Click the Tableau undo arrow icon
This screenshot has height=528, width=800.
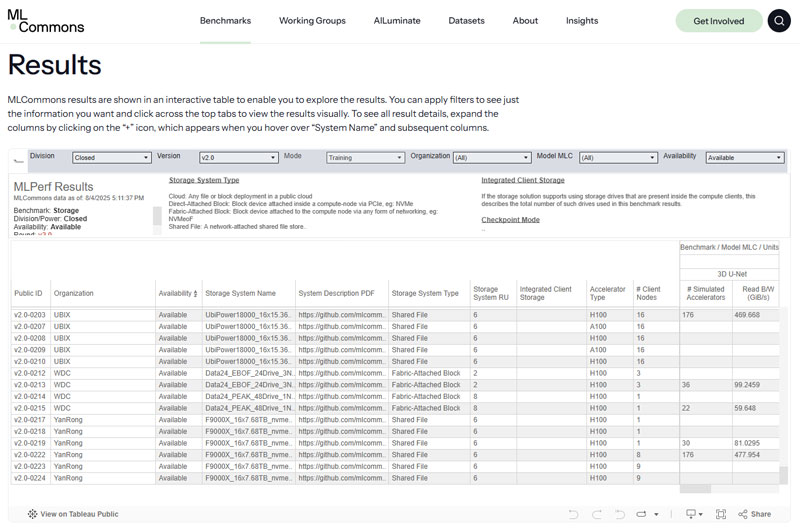[x=573, y=514]
